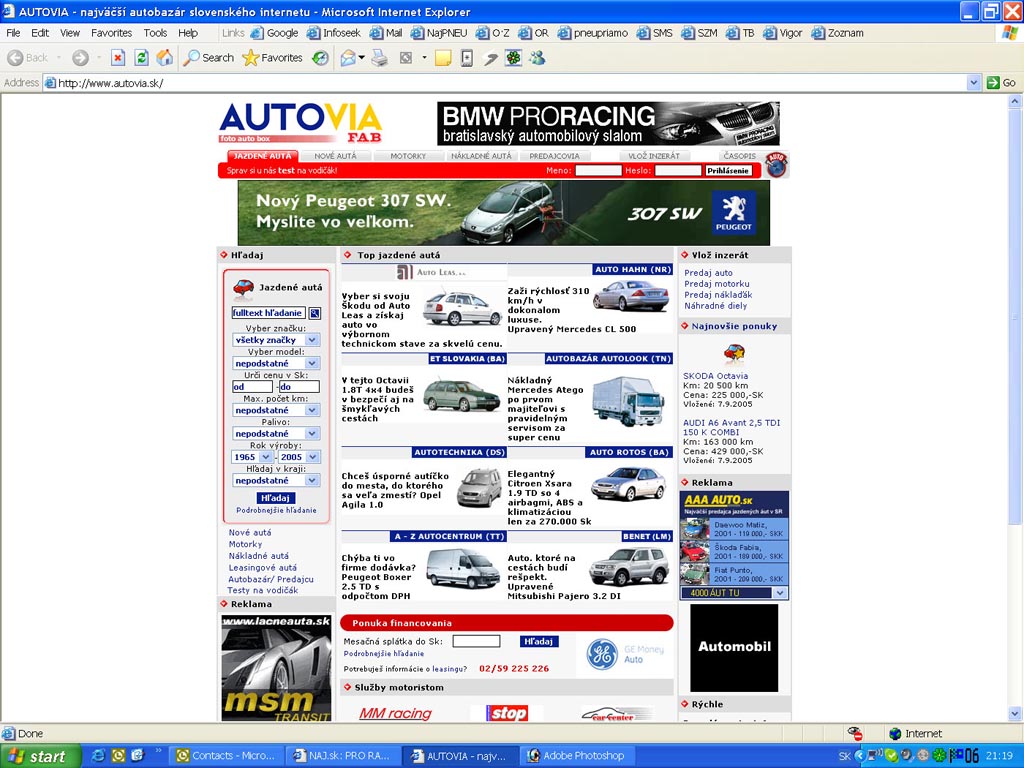This screenshot has height=768, width=1024.
Task: Refresh the current page
Action: click(x=141, y=58)
